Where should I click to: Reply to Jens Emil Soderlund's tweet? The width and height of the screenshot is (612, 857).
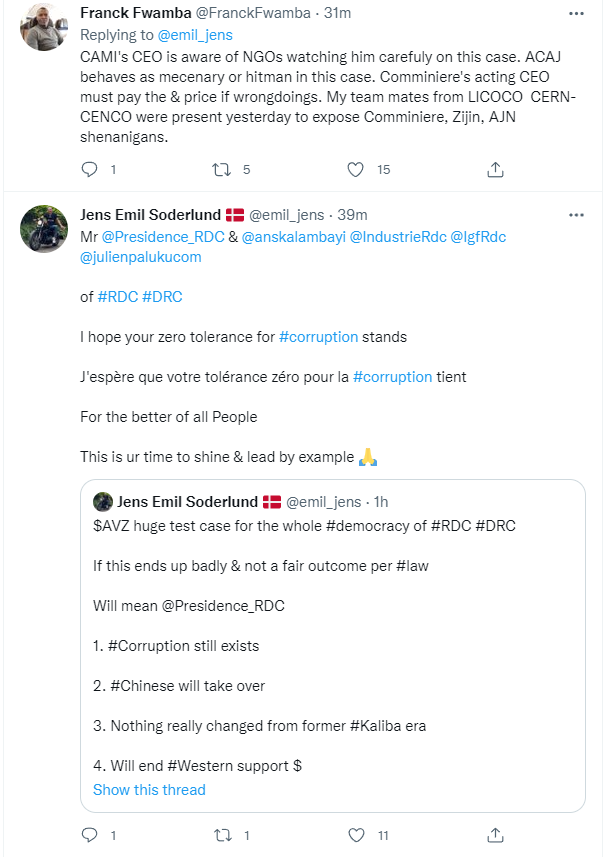(90, 835)
